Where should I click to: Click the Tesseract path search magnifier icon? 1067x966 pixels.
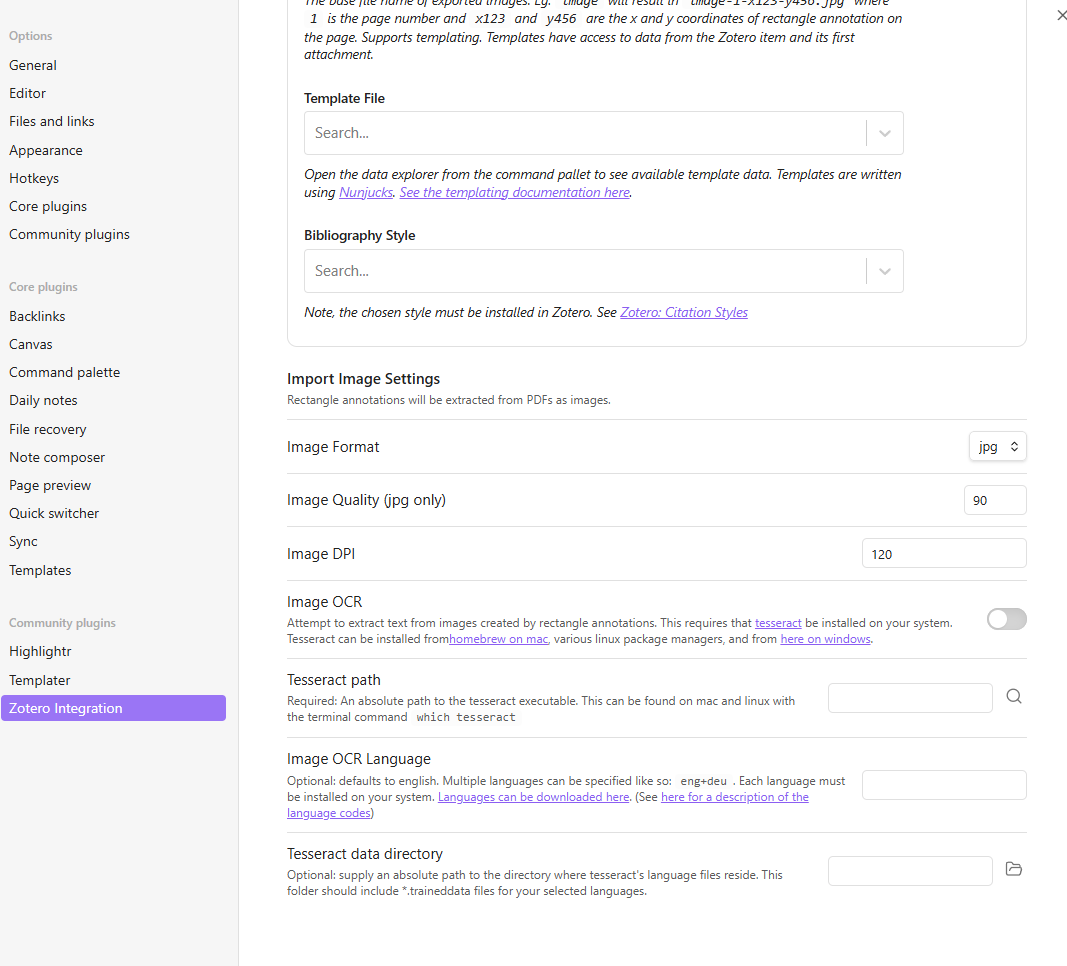tap(1013, 697)
